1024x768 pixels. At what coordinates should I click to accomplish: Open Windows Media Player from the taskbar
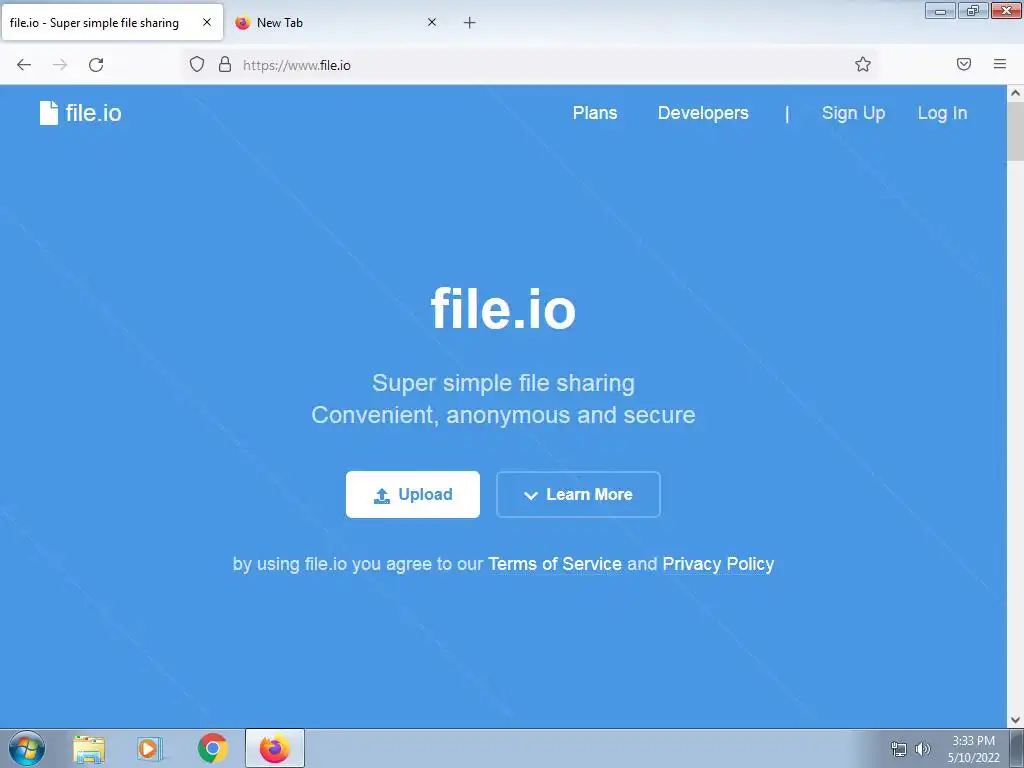coord(150,749)
